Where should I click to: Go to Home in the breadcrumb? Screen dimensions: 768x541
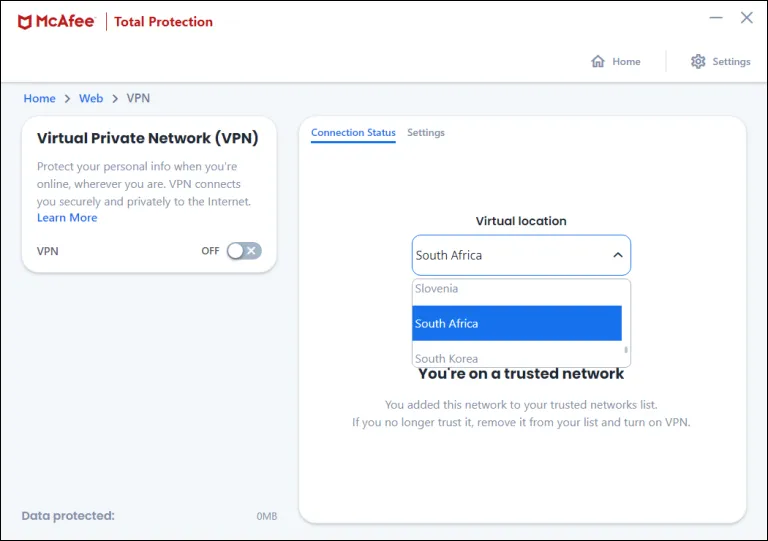[x=40, y=98]
